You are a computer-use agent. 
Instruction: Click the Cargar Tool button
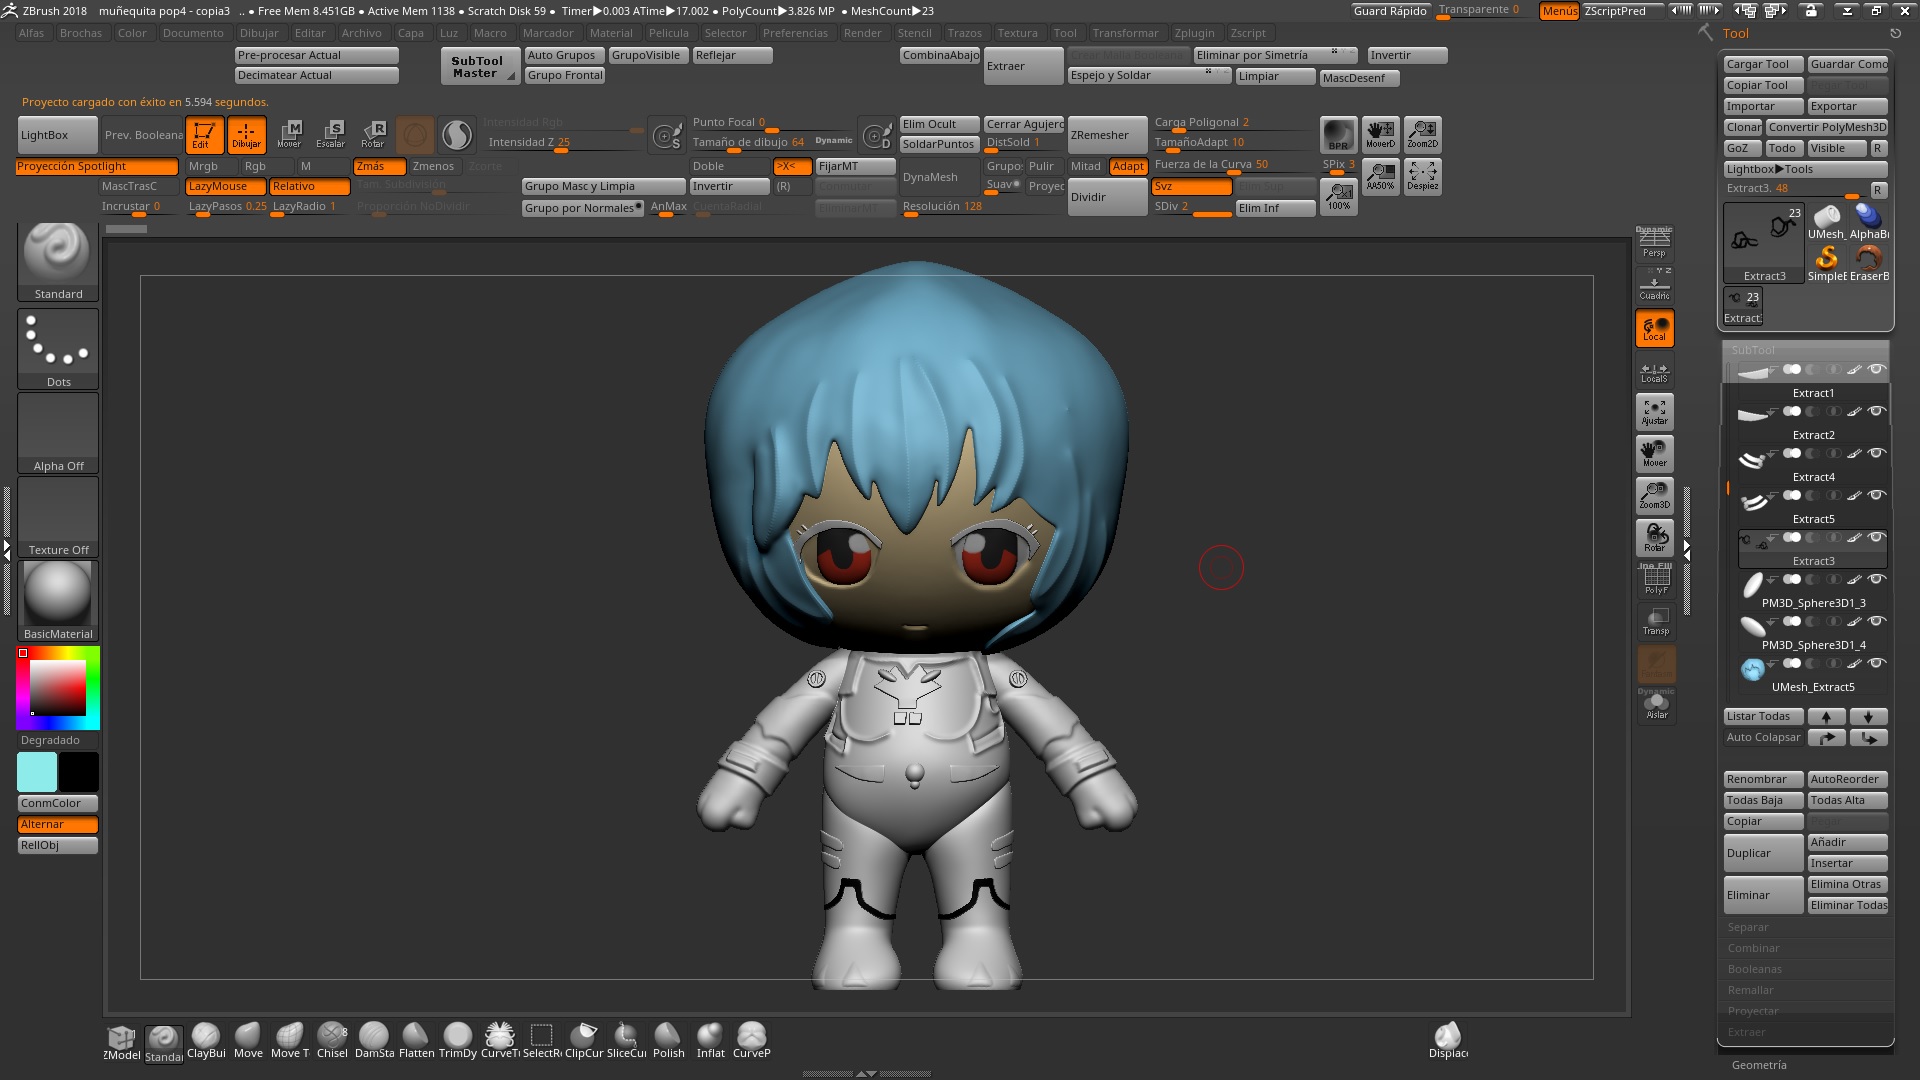1764,64
